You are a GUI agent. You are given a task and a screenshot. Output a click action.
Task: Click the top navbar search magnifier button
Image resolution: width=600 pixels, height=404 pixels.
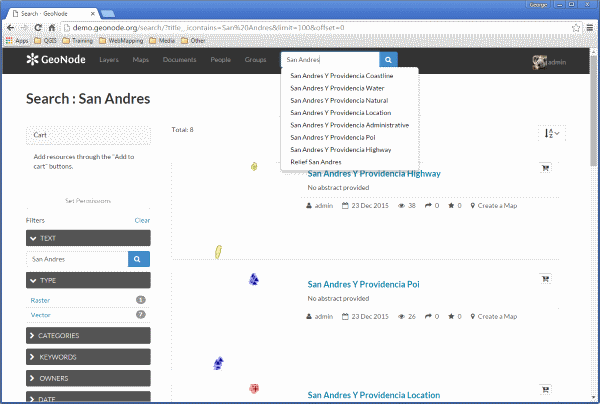(x=388, y=60)
